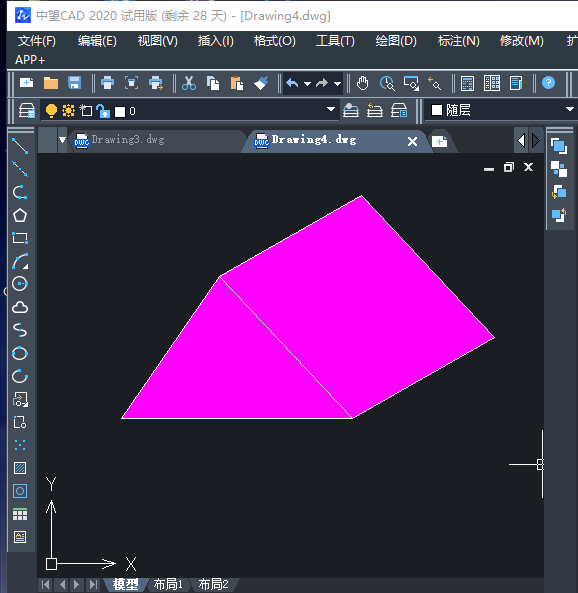The height and width of the screenshot is (593, 578).
Task: Select the Polygon drawing tool
Action: [x=20, y=216]
